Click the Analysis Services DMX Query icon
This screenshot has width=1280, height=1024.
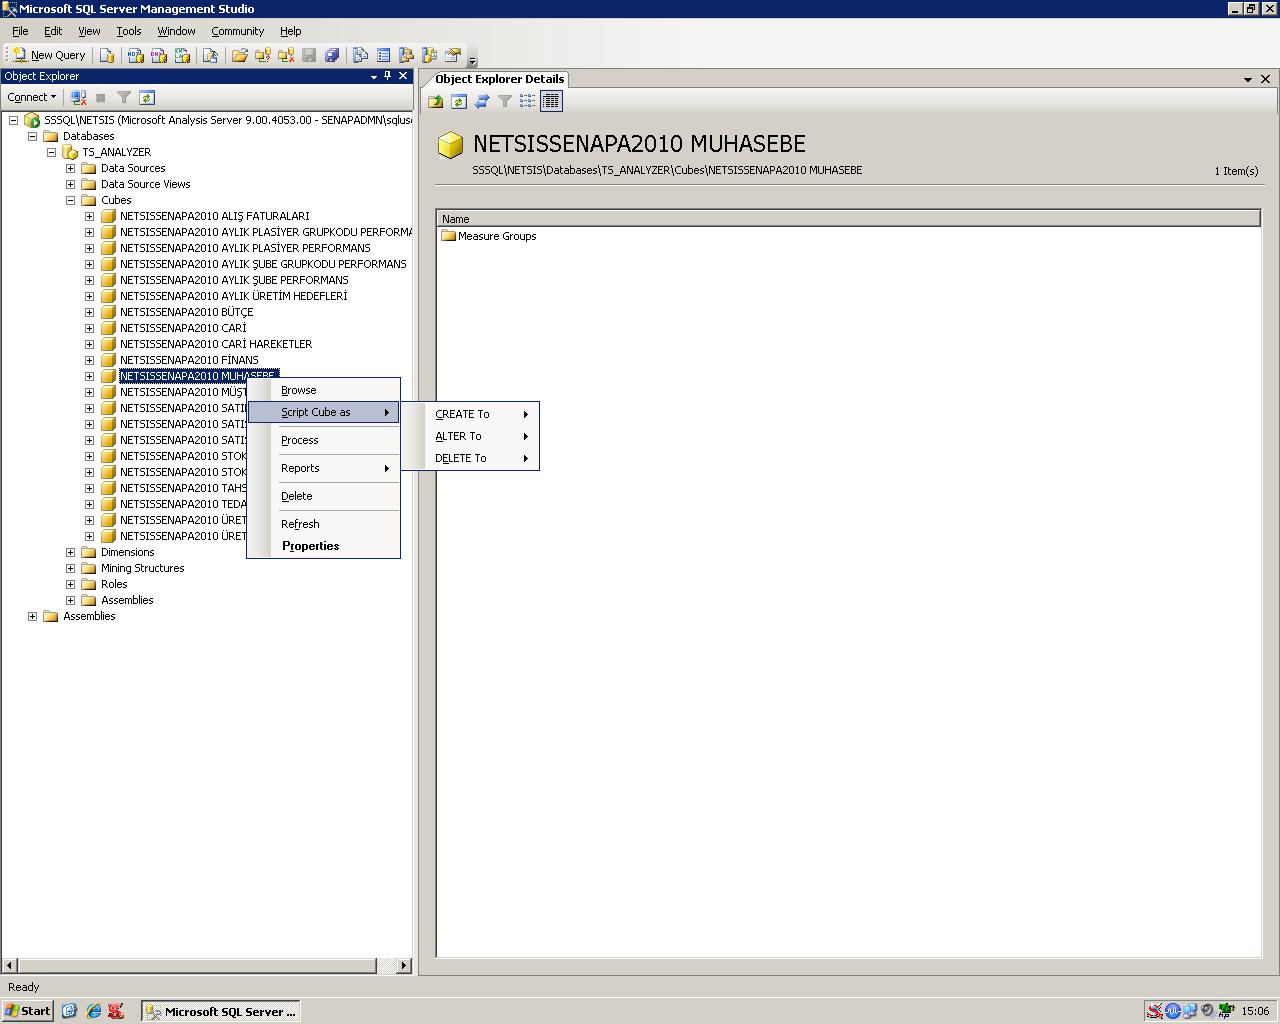[x=159, y=55]
